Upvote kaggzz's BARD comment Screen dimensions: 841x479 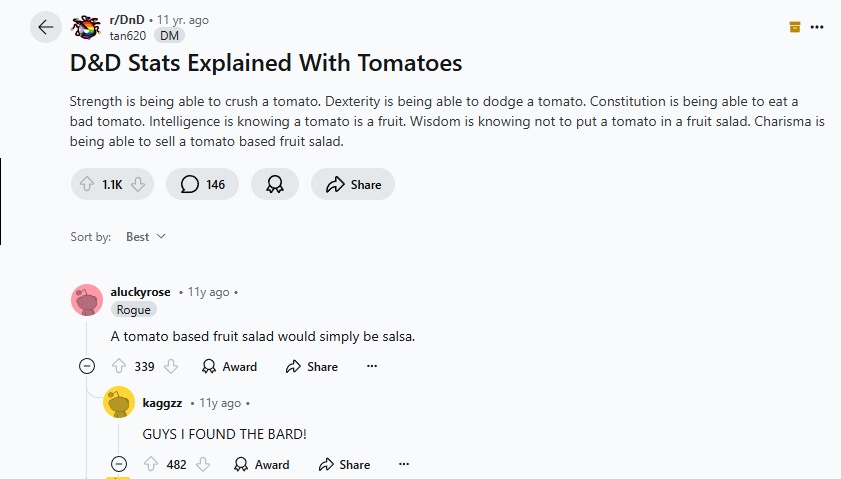pyautogui.click(x=151, y=464)
